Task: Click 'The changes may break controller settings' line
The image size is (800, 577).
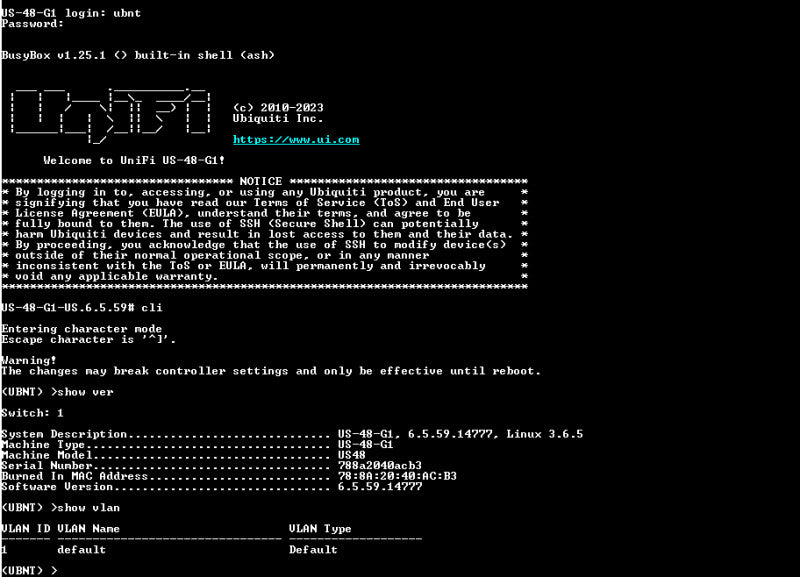Action: coord(271,371)
